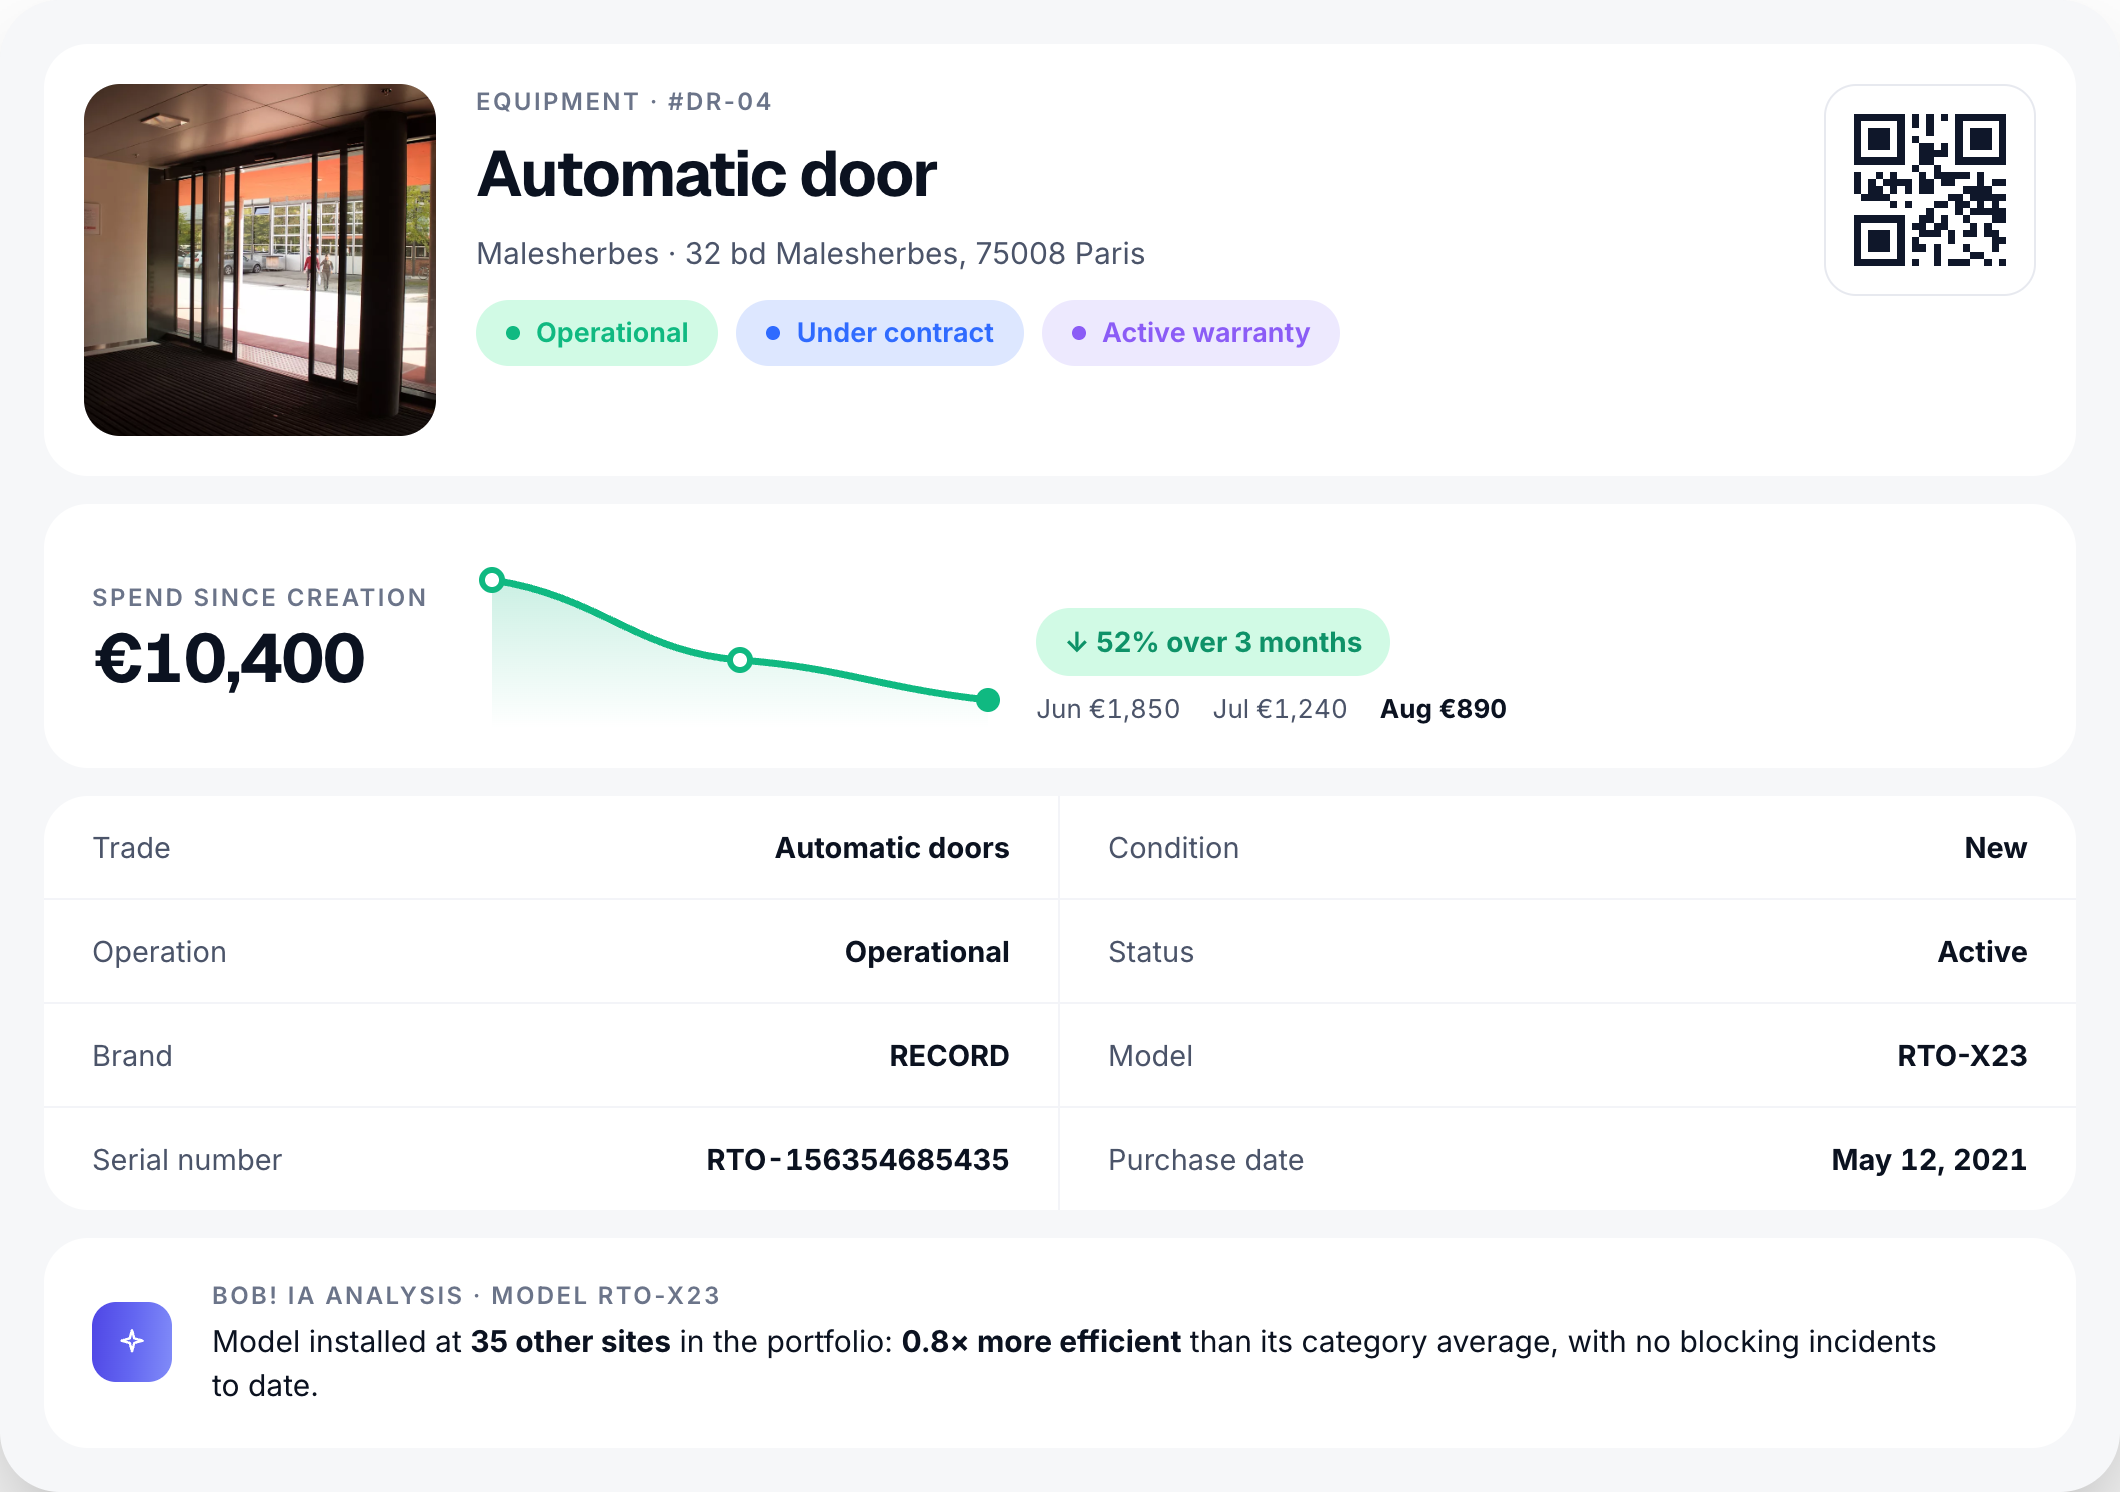Click the Aug €890 value
Viewport: 2120px width, 1492px height.
[x=1443, y=709]
